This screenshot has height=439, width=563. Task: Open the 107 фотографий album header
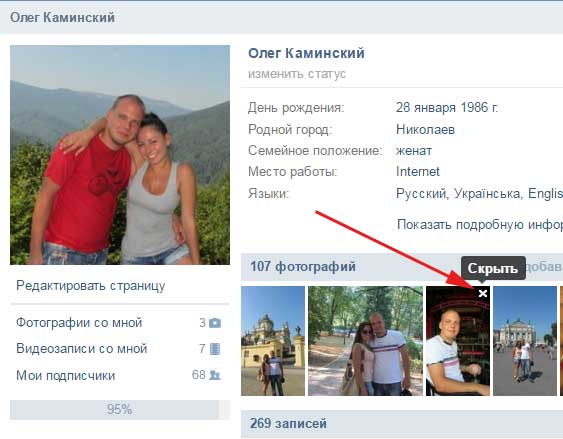(x=303, y=267)
